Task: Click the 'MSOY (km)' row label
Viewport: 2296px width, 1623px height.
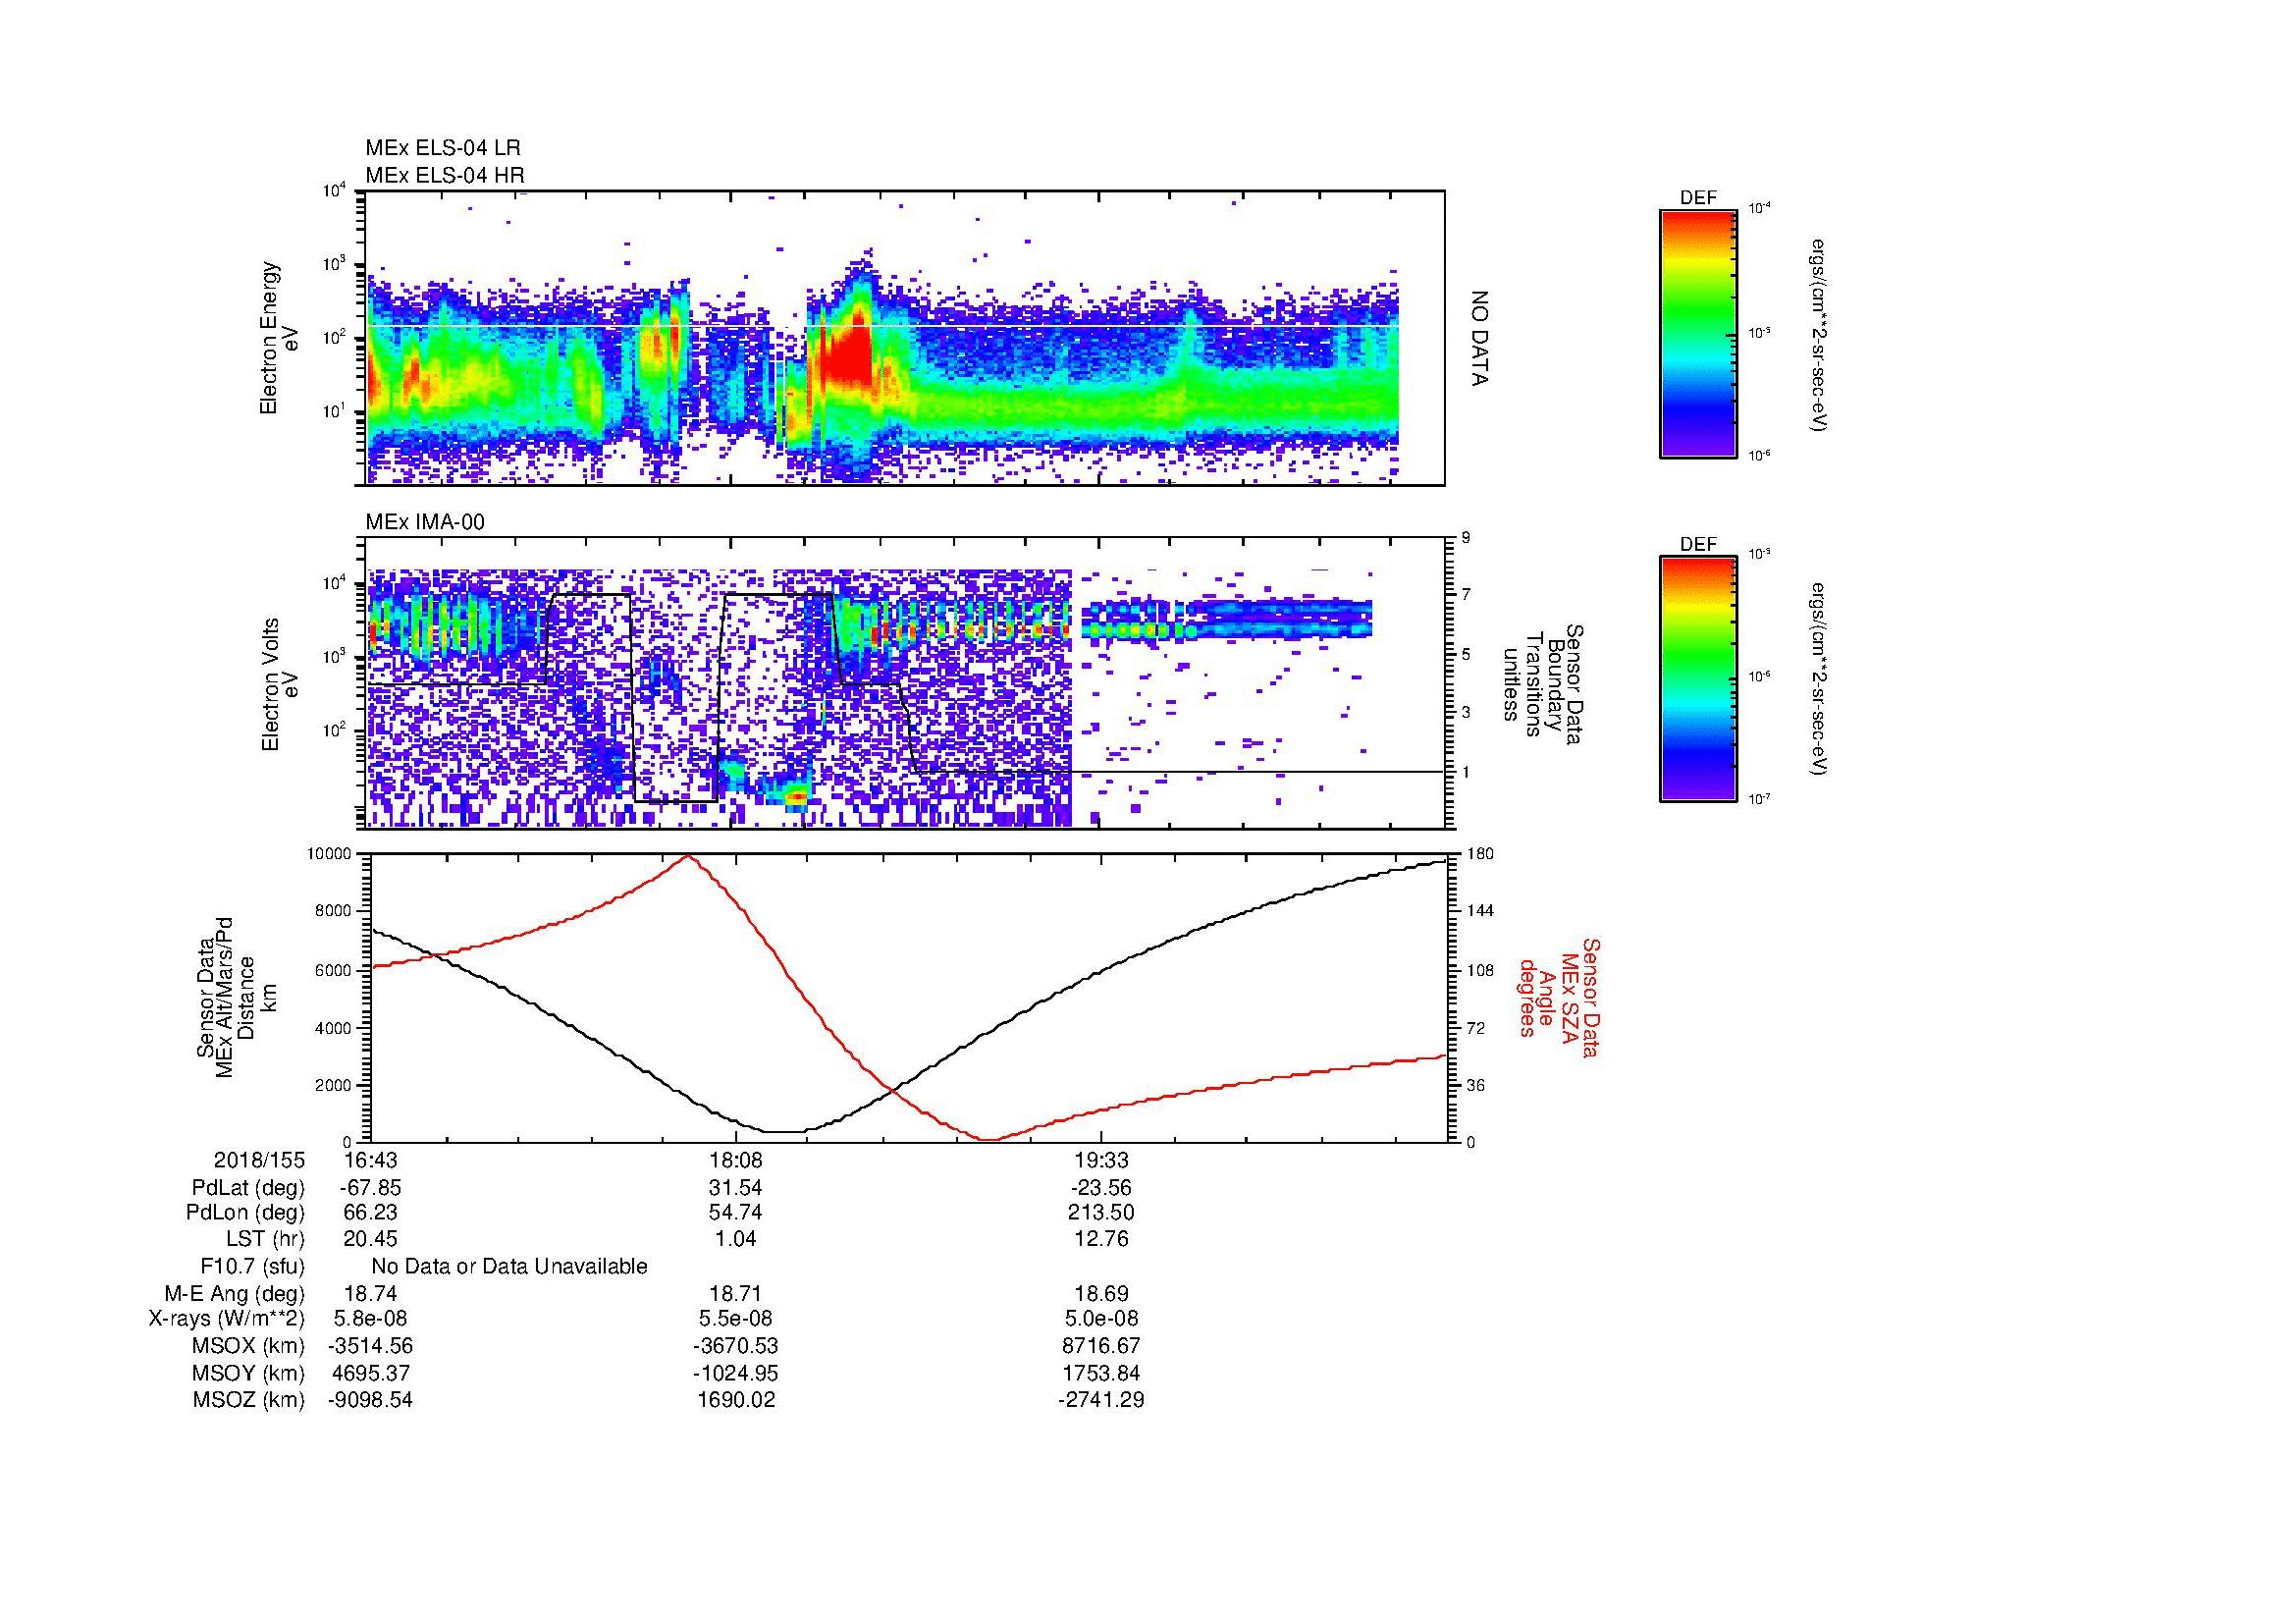Action: [248, 1374]
